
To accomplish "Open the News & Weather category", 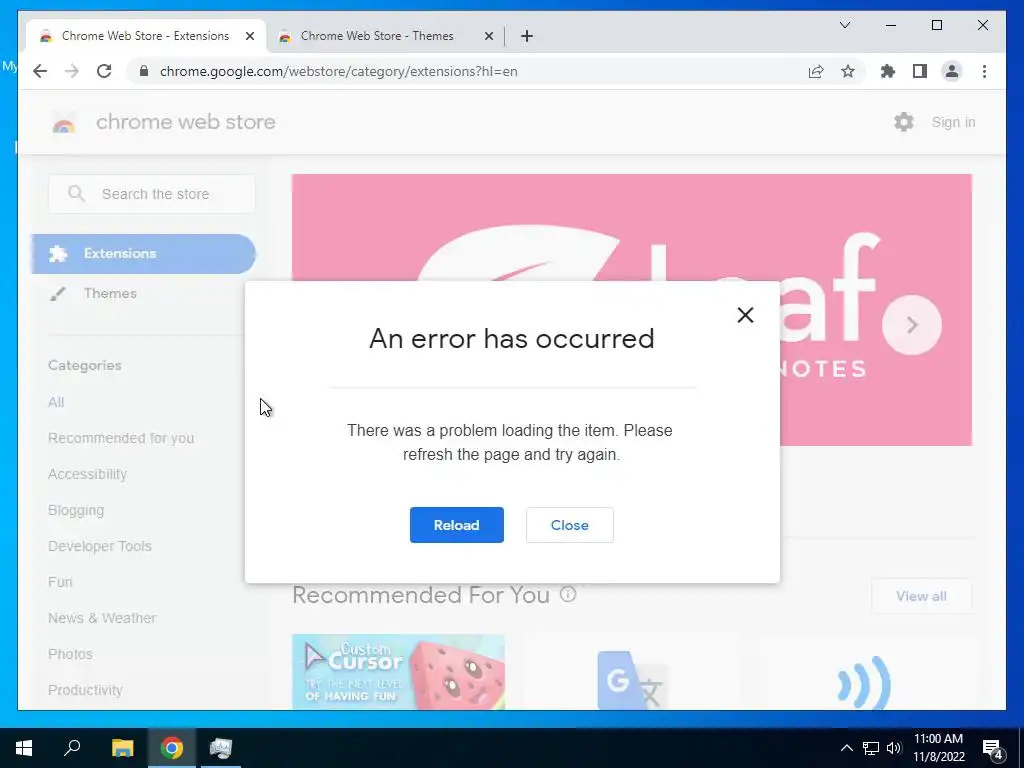I will [x=102, y=618].
